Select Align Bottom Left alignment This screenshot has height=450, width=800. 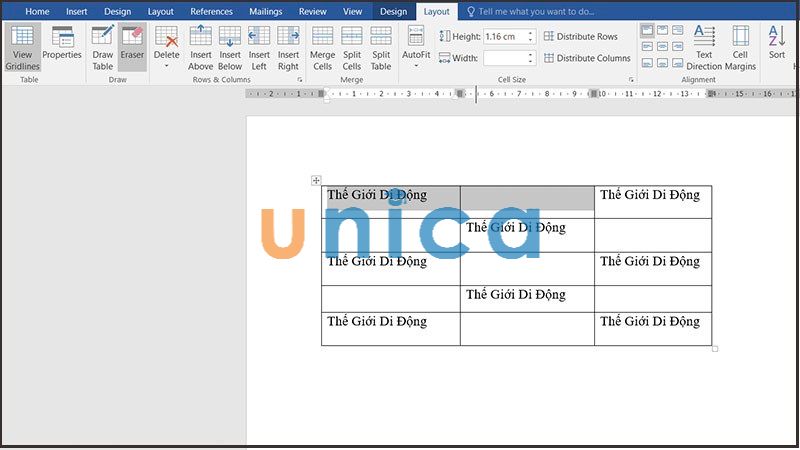pyautogui.click(x=647, y=63)
